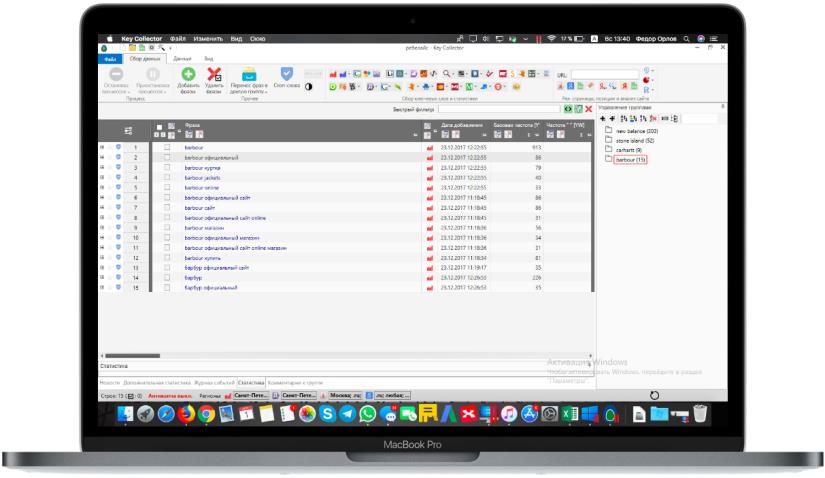
Task: Click the green filter apply arrows icon
Action: (x=568, y=109)
